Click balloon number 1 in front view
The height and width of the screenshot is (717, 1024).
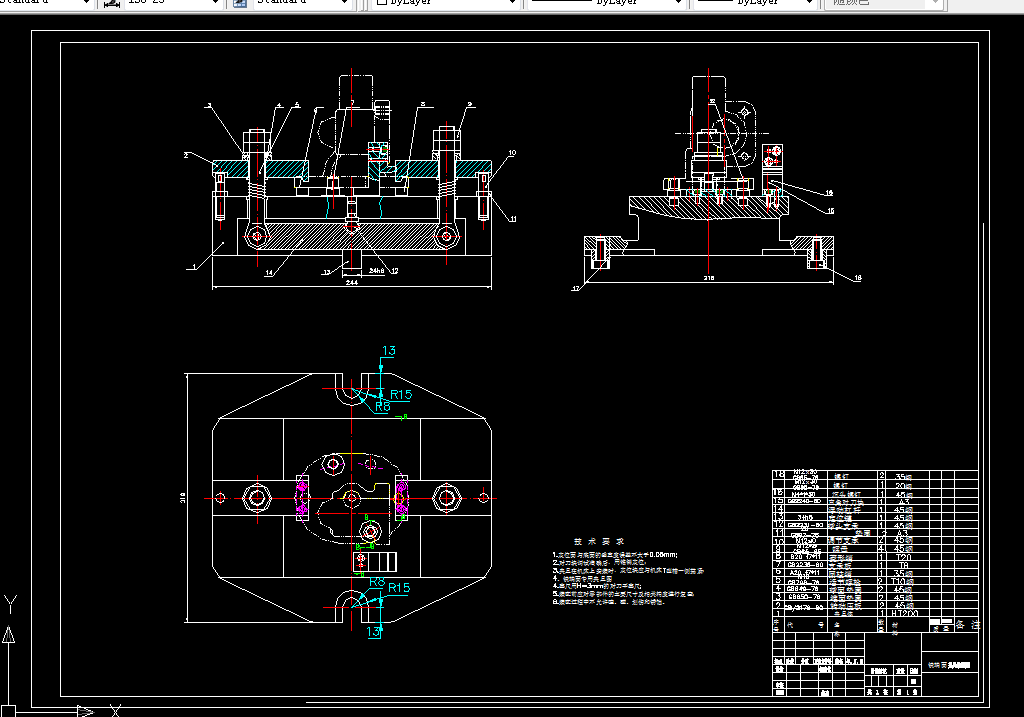pyautogui.click(x=193, y=266)
